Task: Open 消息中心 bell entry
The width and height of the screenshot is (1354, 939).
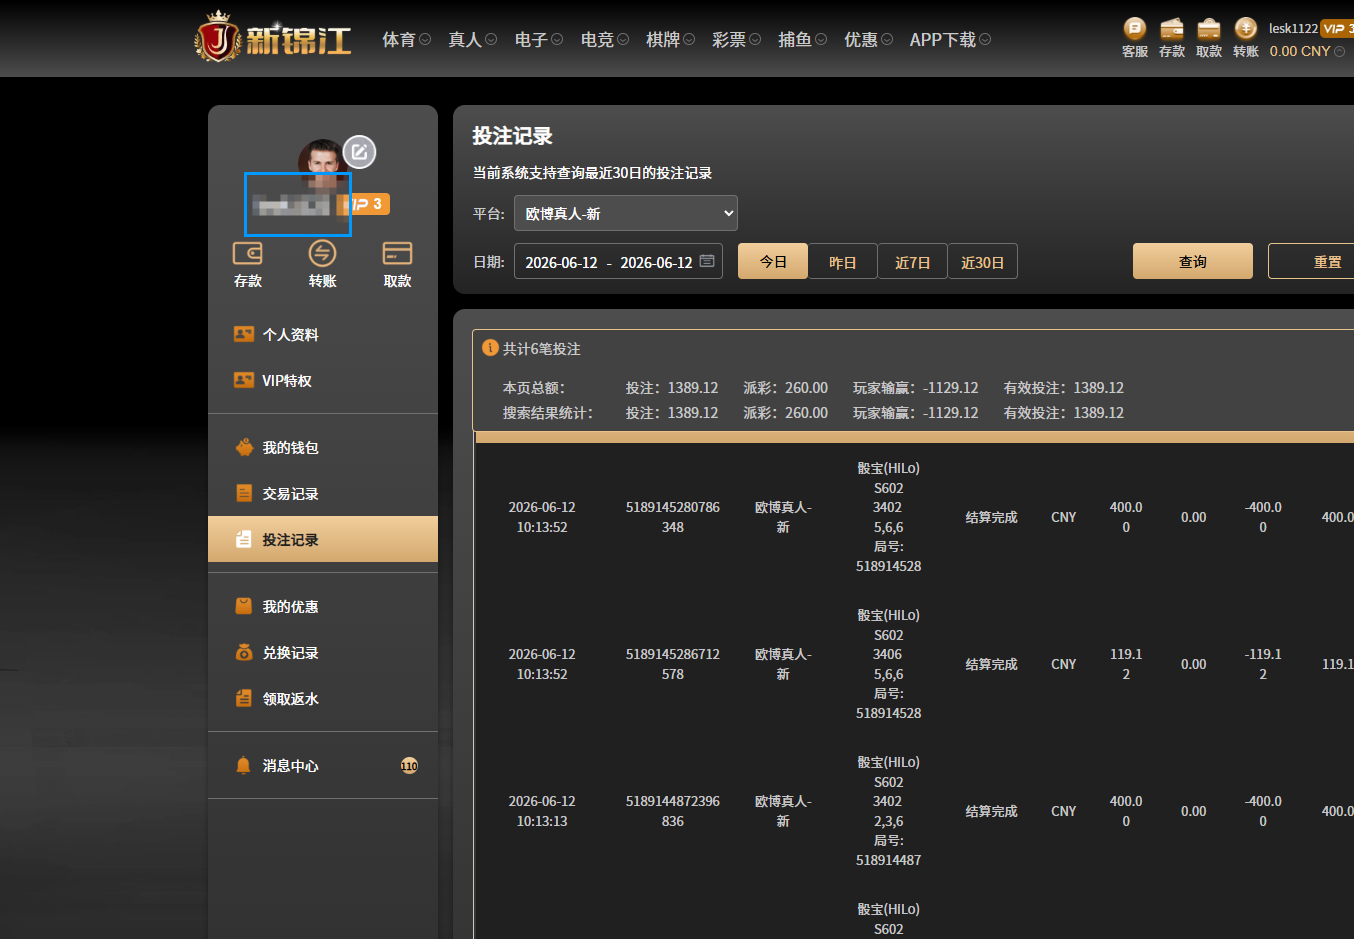Action: point(323,766)
